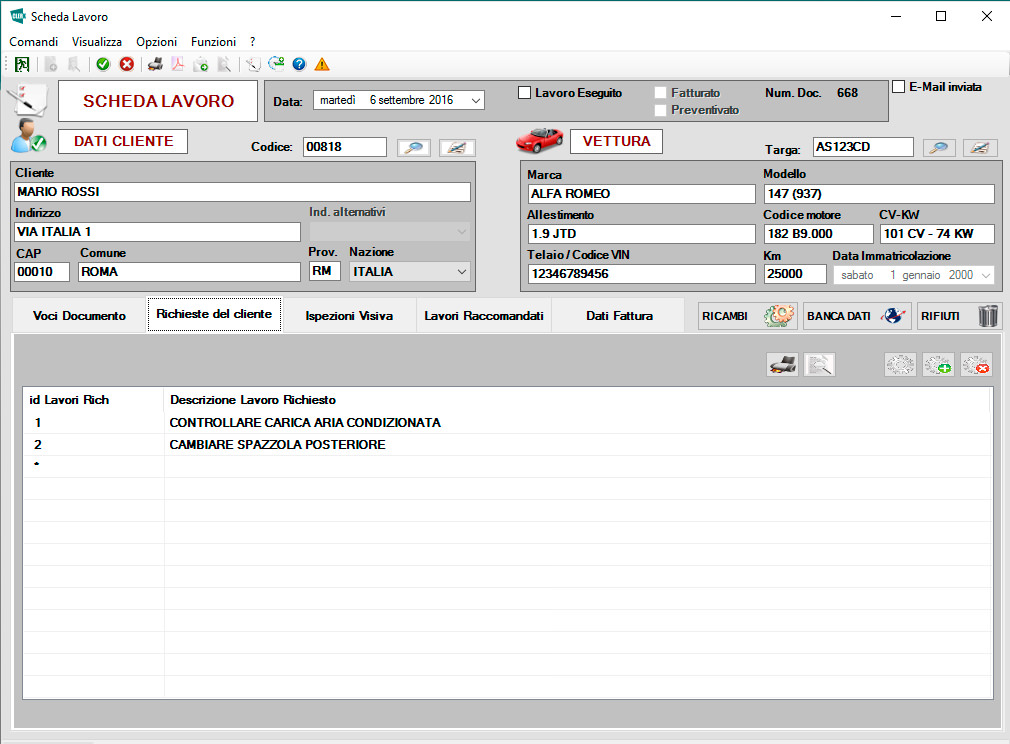Open the Data date picker dropdown
Screen dimensions: 1010x744
click(475, 100)
